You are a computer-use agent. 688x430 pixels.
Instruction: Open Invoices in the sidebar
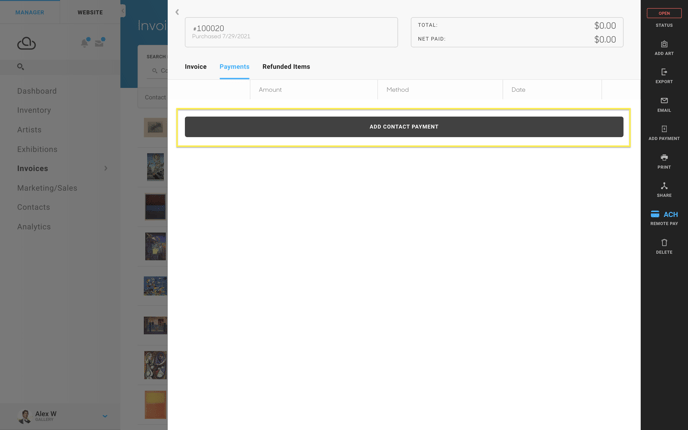point(32,168)
